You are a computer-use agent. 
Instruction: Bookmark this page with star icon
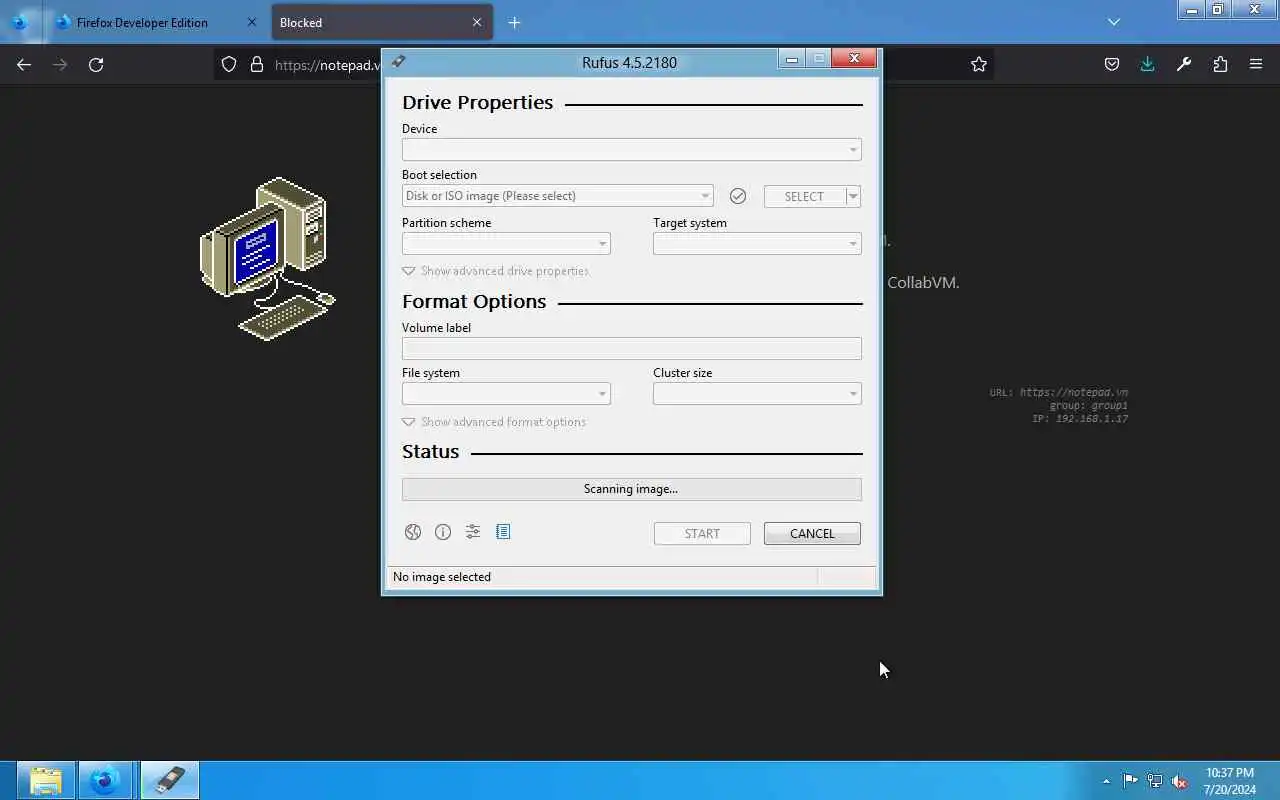point(979,64)
